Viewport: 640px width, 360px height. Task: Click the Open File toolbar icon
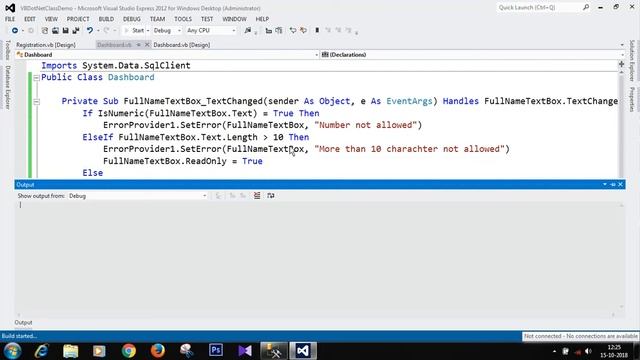[55, 31]
